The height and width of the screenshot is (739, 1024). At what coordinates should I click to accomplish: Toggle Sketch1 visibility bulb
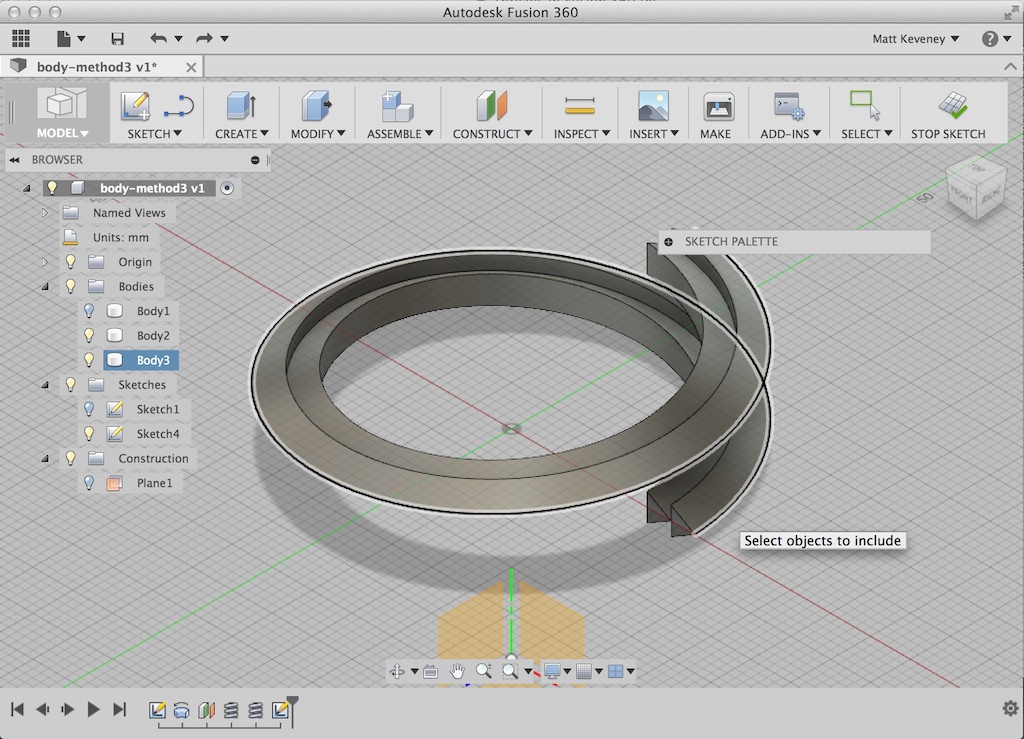point(88,409)
